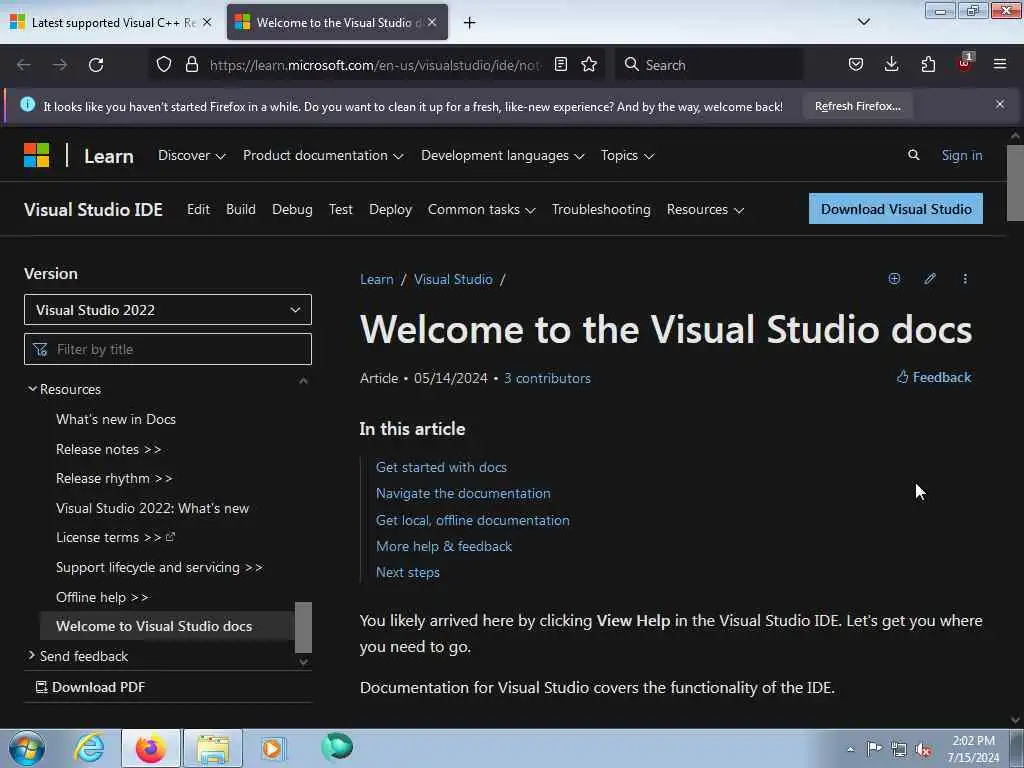Open the Windows Start orb
Screen dimensions: 1024x768
[x=27, y=748]
